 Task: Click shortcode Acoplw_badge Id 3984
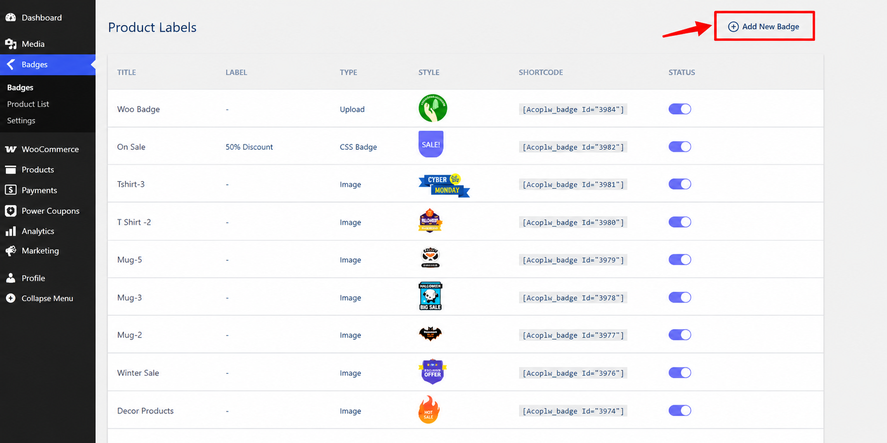(x=573, y=109)
